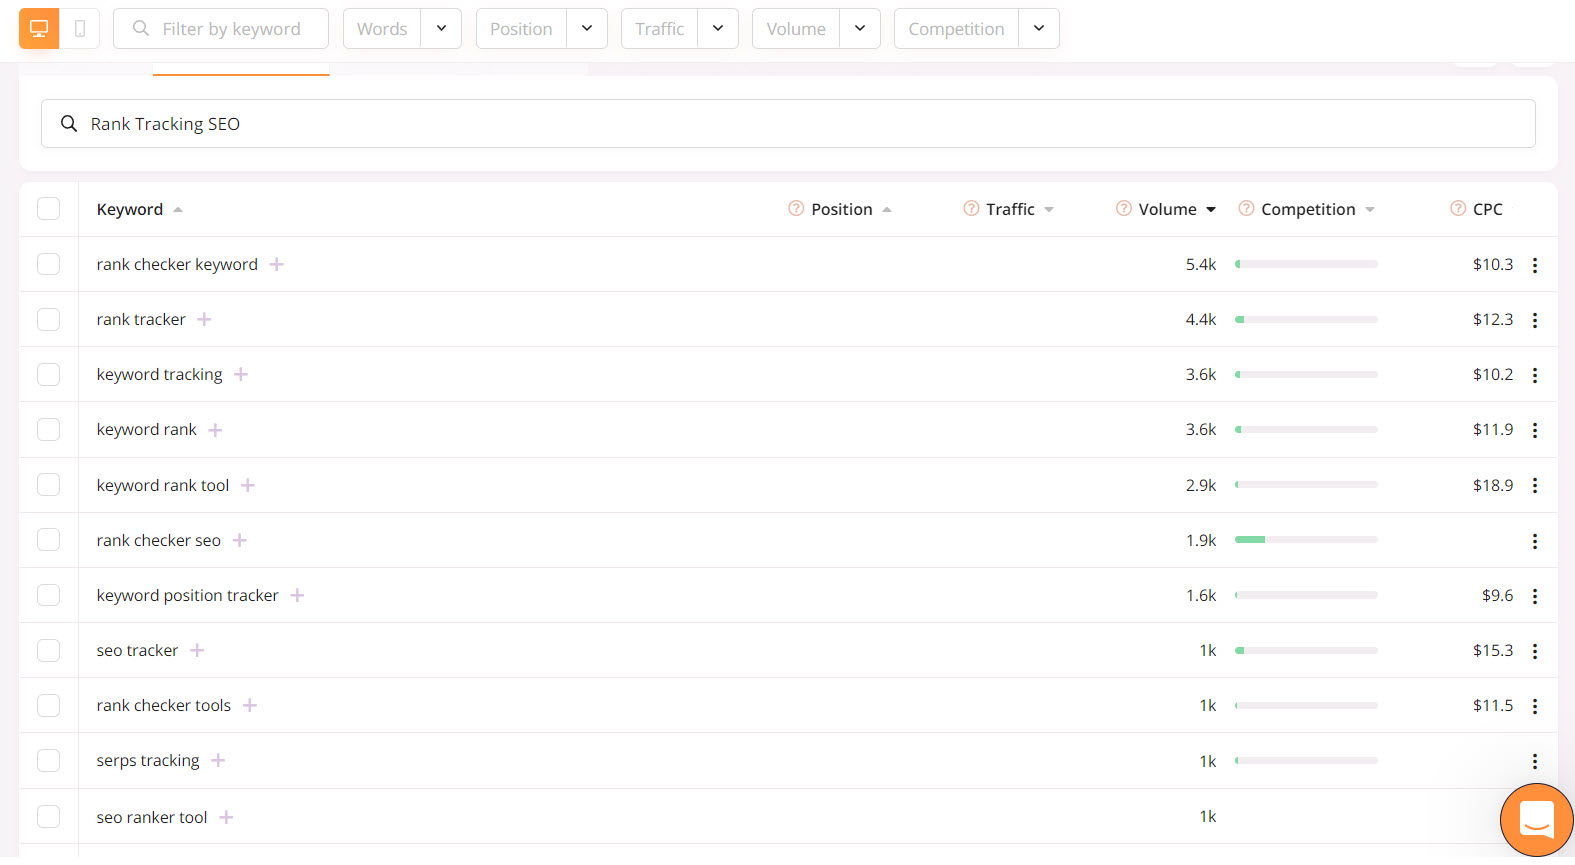Open more options for 'serps tracking'
The height and width of the screenshot is (865, 1575).
coord(1535,762)
